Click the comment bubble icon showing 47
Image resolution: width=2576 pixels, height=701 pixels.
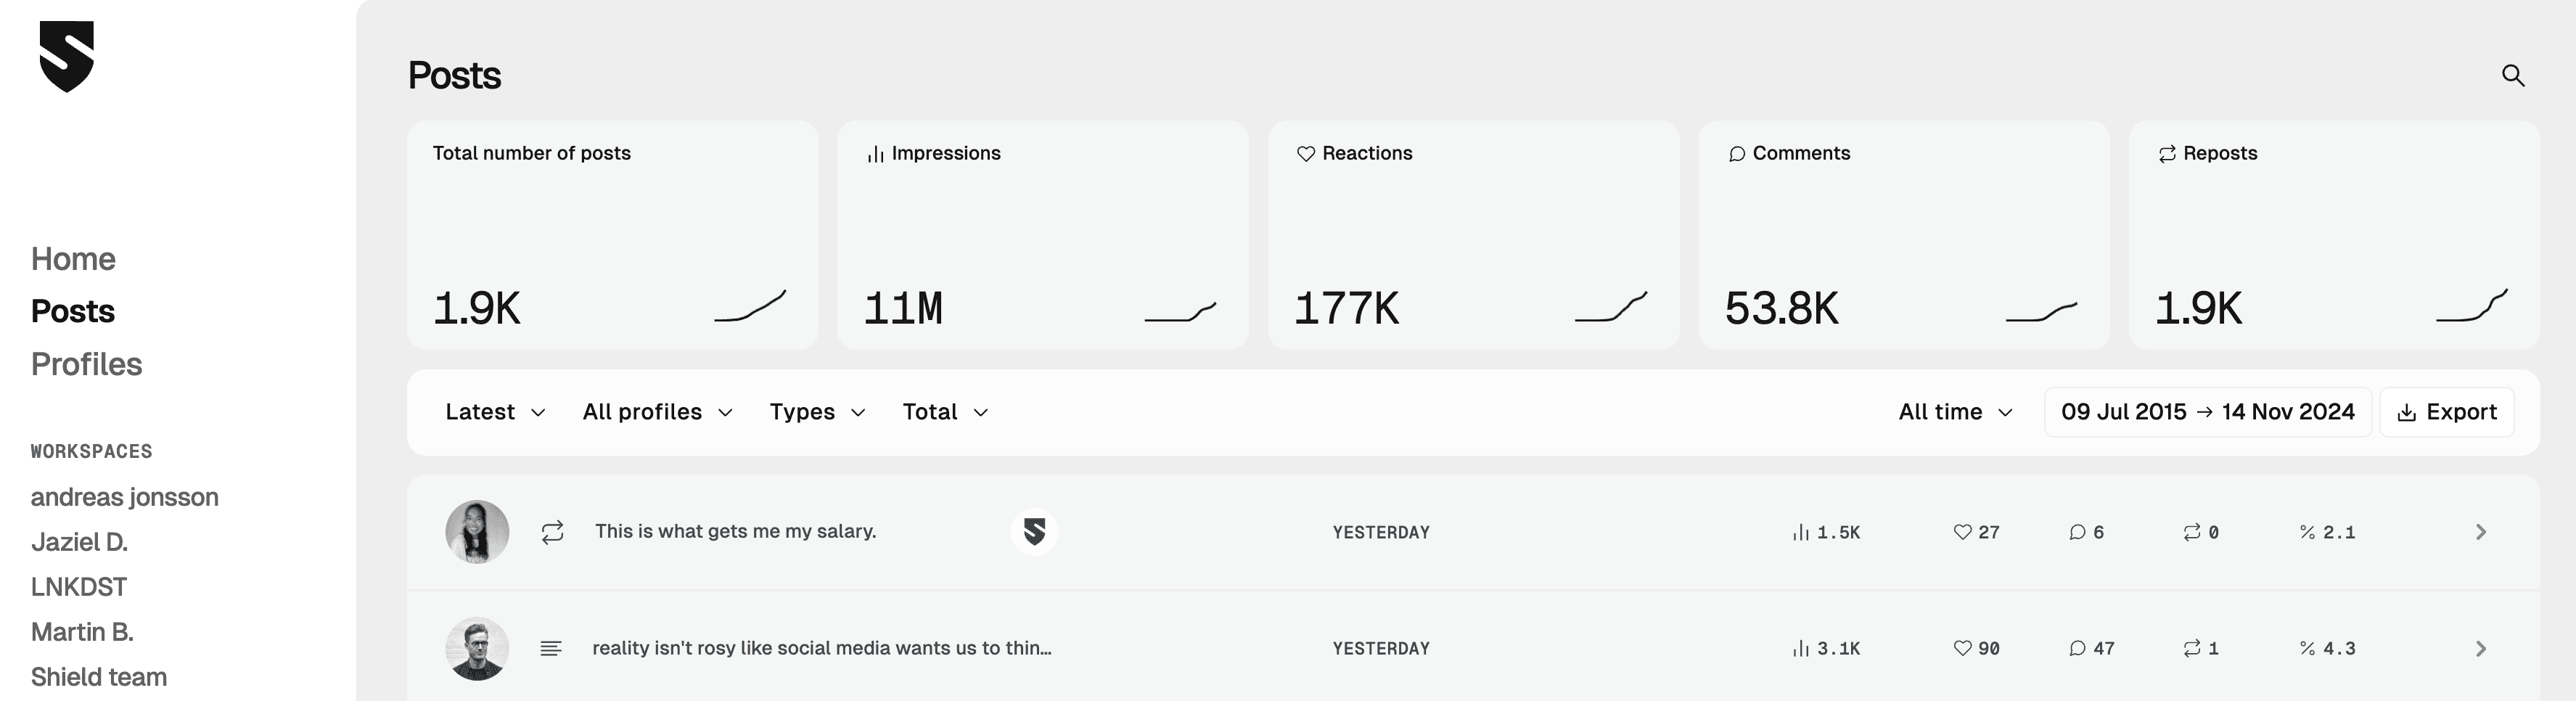[2077, 649]
